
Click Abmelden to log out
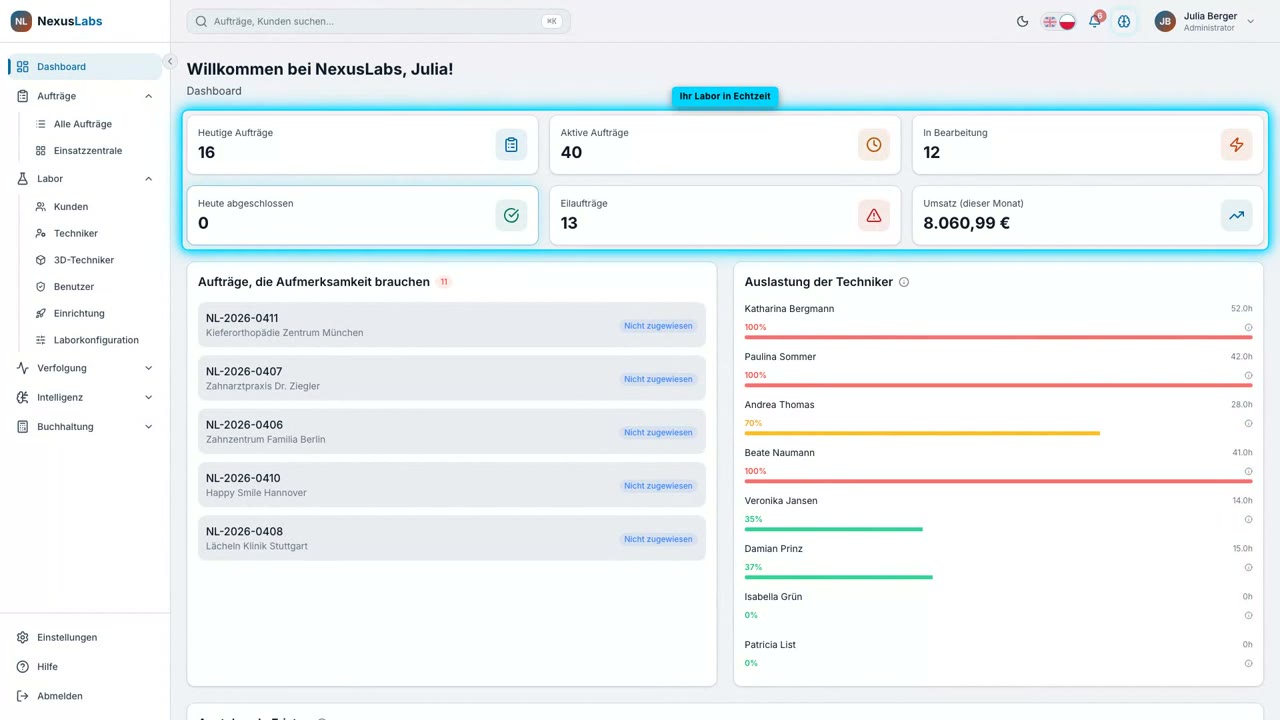(60, 696)
